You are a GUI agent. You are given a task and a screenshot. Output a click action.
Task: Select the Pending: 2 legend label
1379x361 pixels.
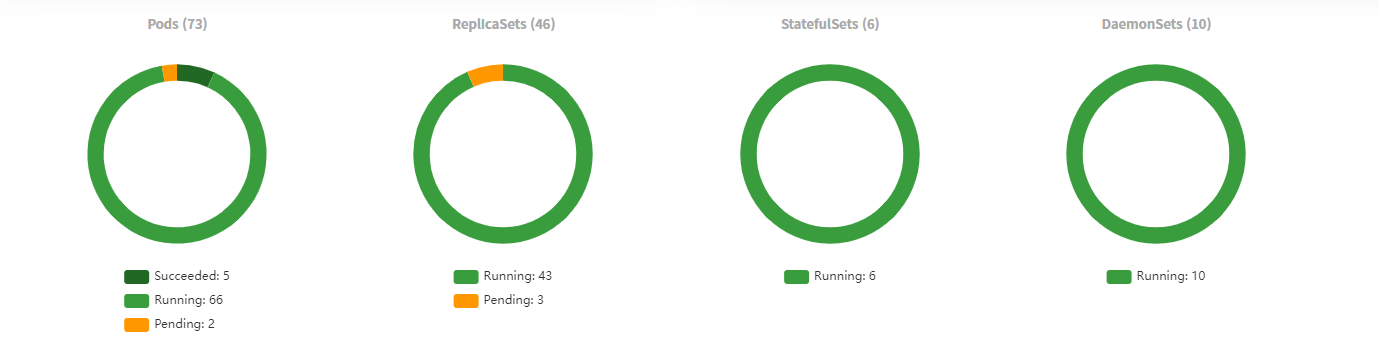click(x=185, y=324)
